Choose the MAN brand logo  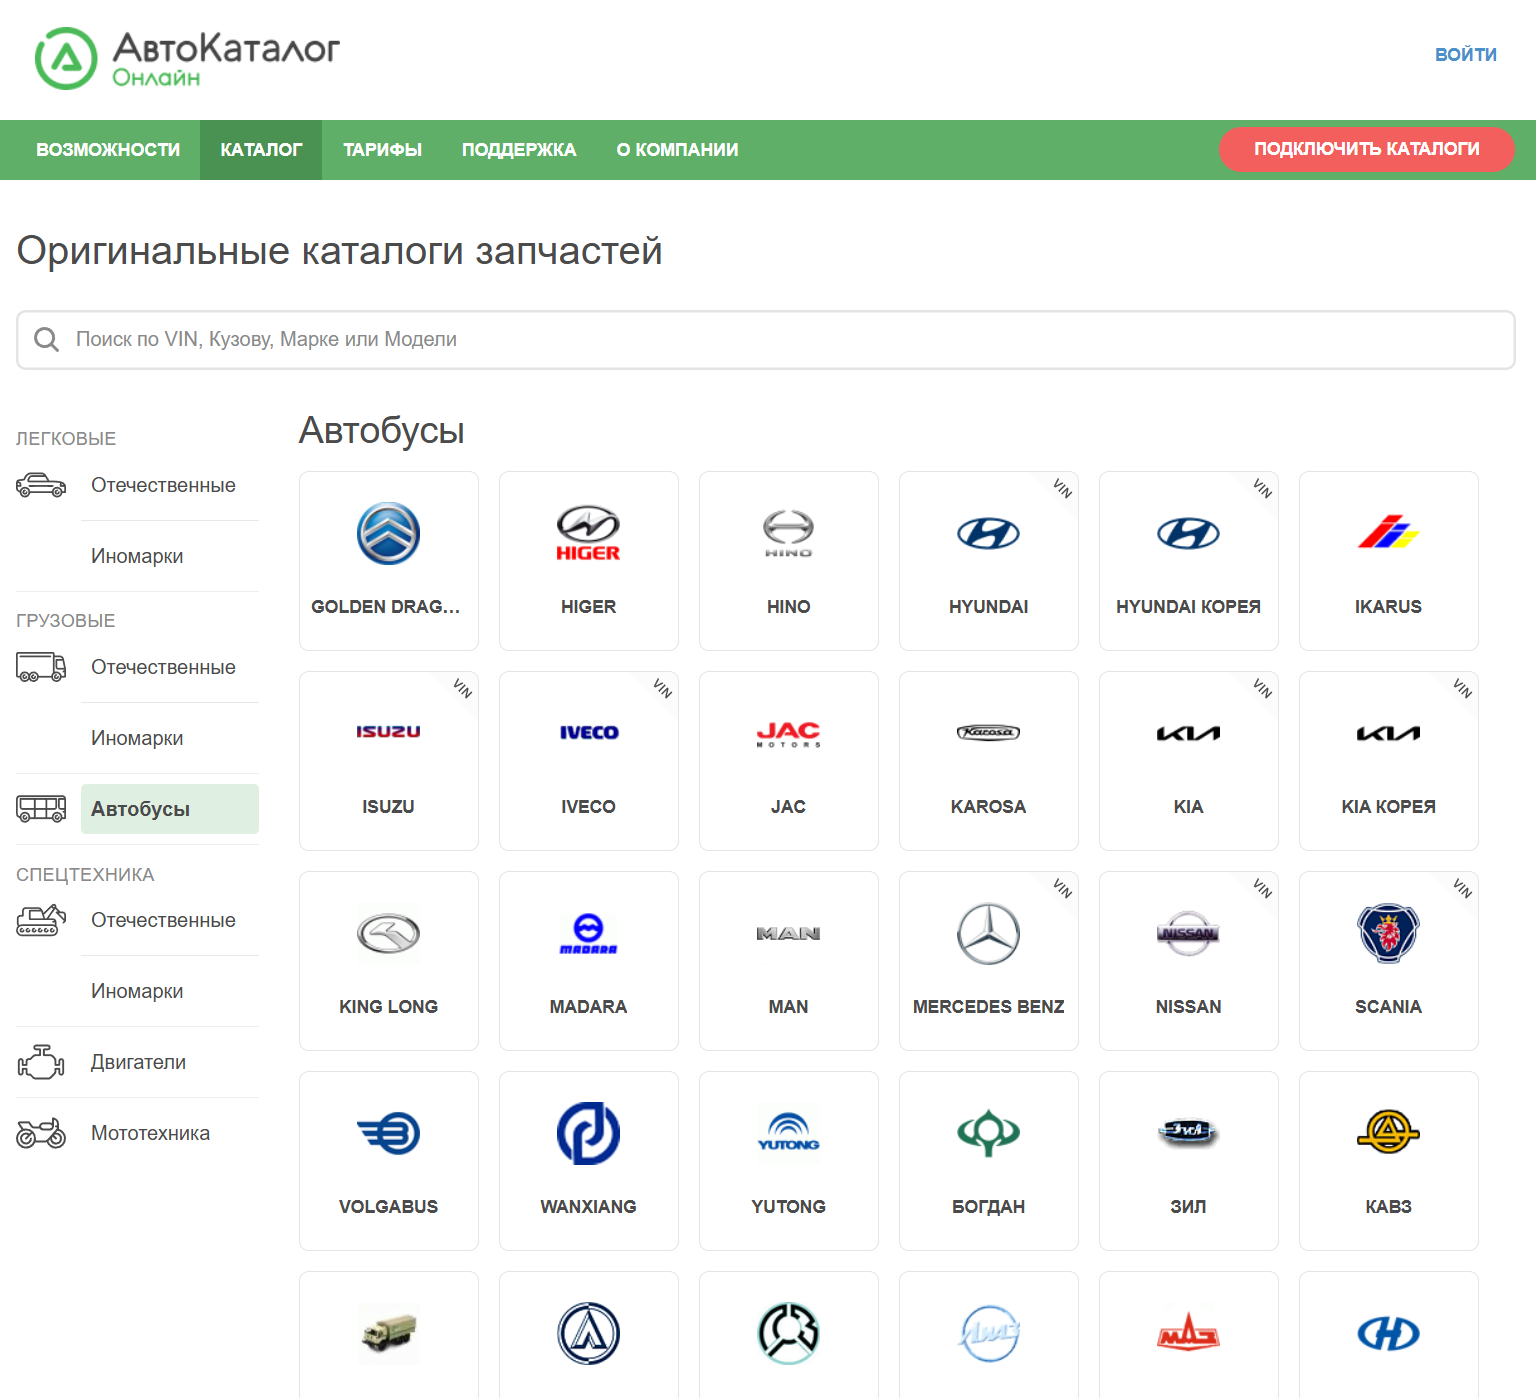[789, 934]
